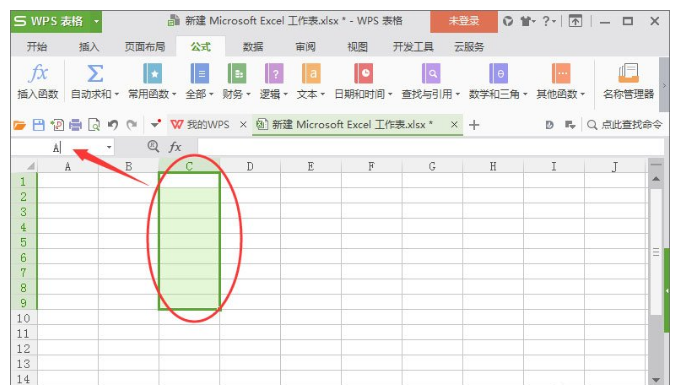Select row 13 header
Screen dimensions: 674x385
pos(24,364)
